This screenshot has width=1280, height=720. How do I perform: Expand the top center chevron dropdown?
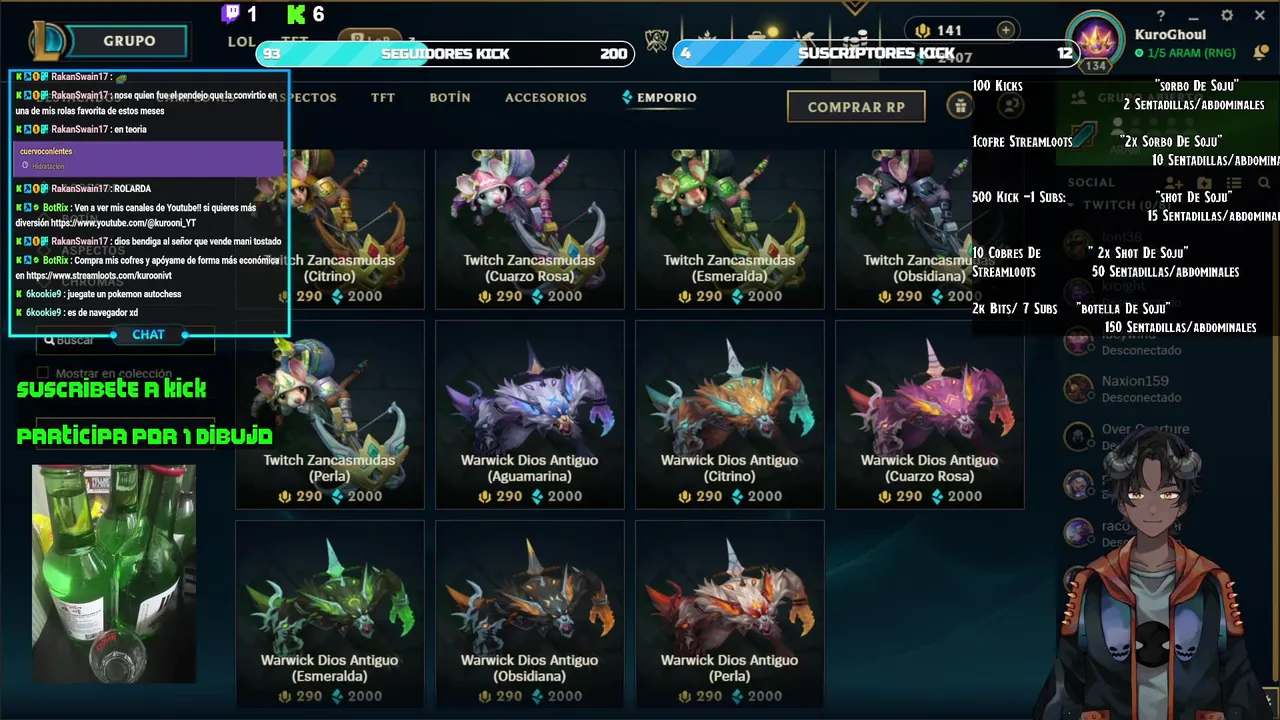(853, 8)
